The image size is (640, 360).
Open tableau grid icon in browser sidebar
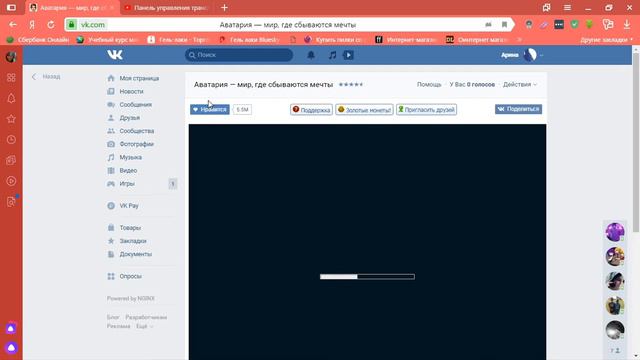pyautogui.click(x=11, y=78)
